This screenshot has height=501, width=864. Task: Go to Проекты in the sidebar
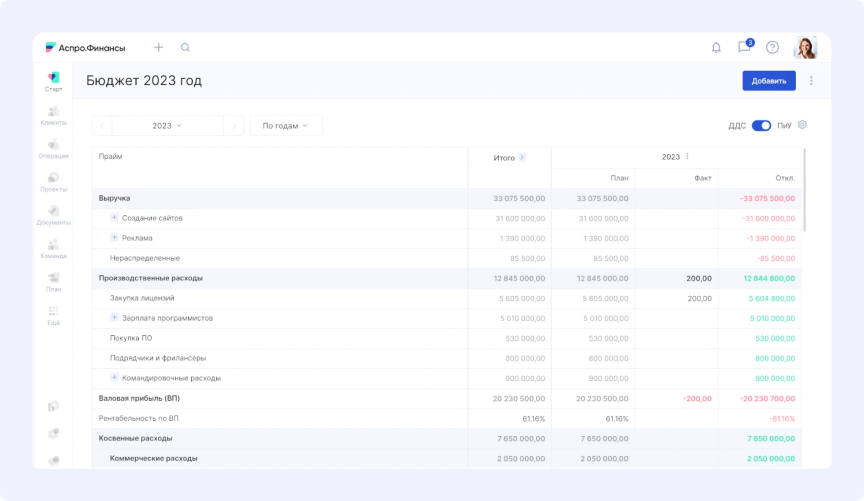[53, 182]
